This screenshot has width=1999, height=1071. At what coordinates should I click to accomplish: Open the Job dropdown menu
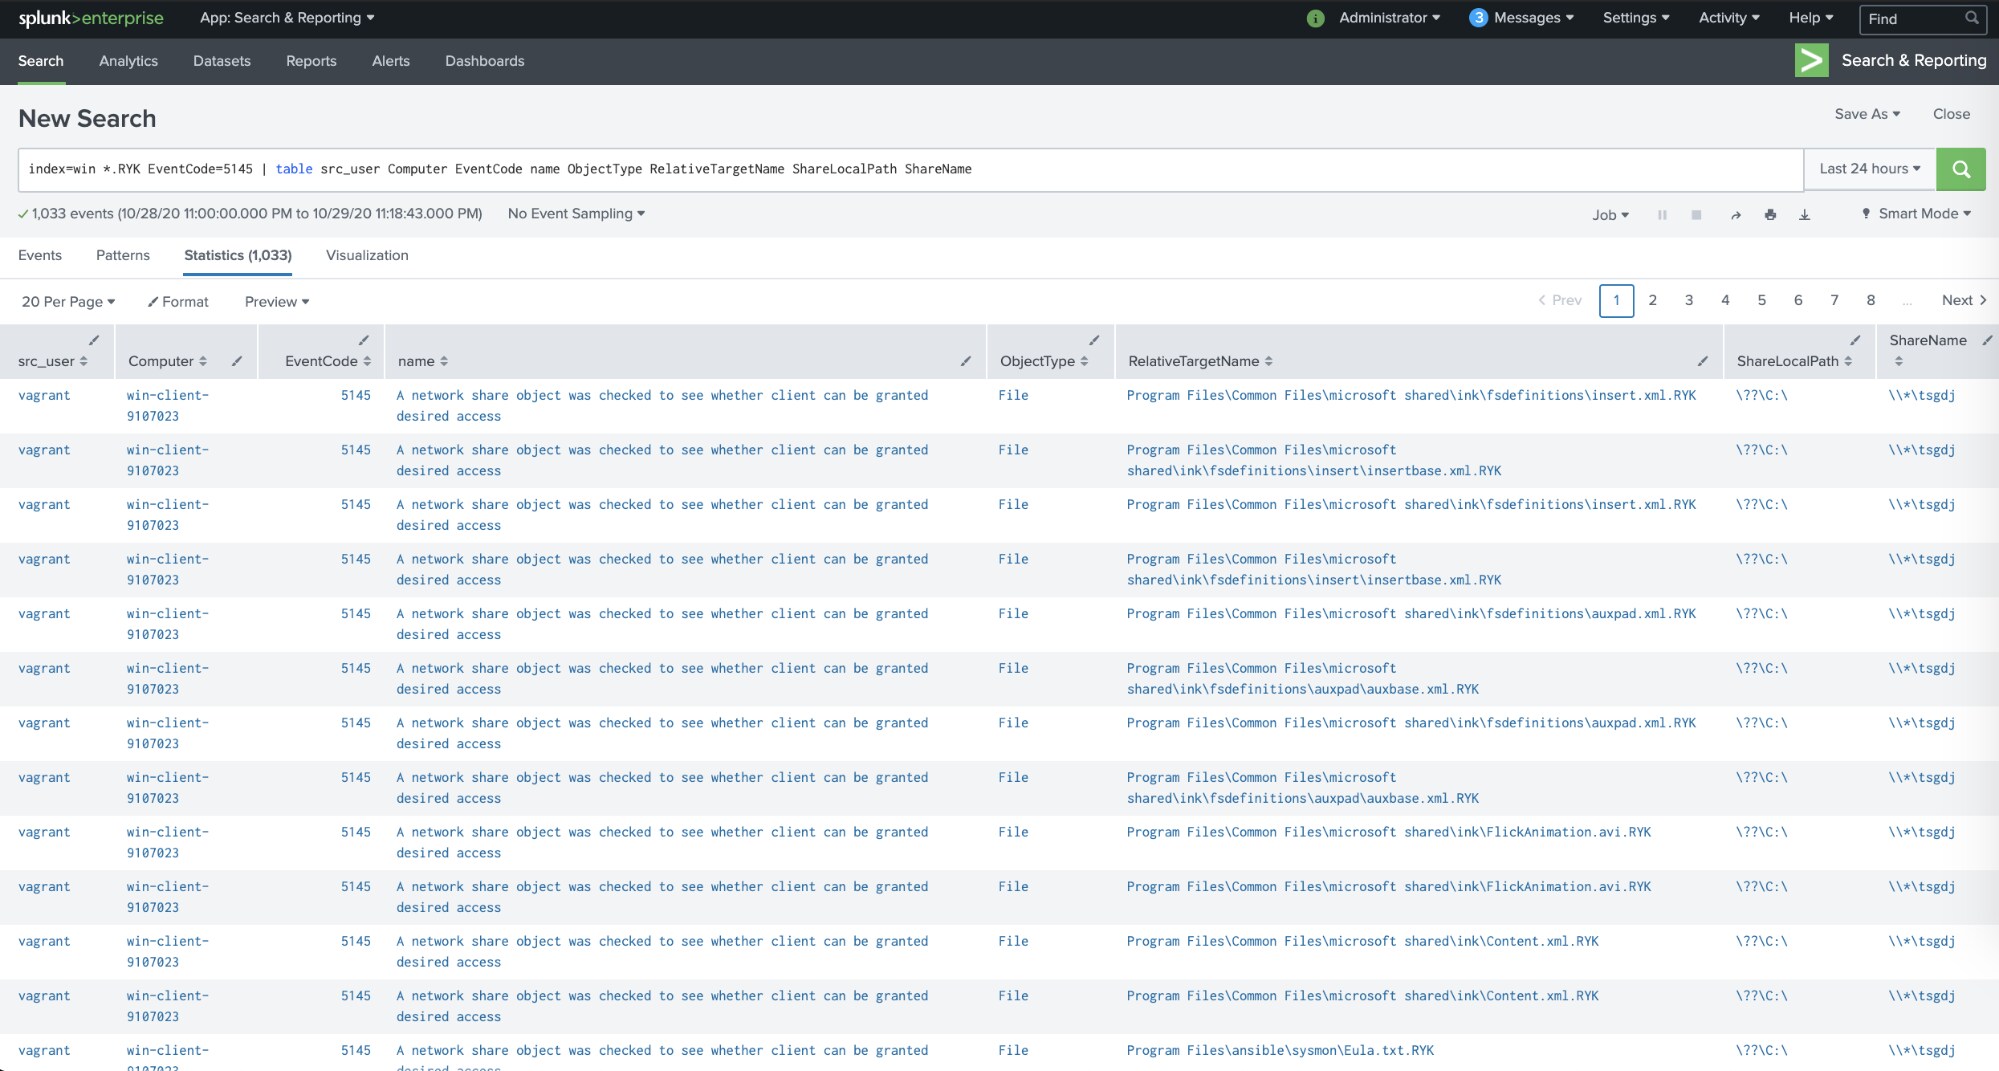1610,215
